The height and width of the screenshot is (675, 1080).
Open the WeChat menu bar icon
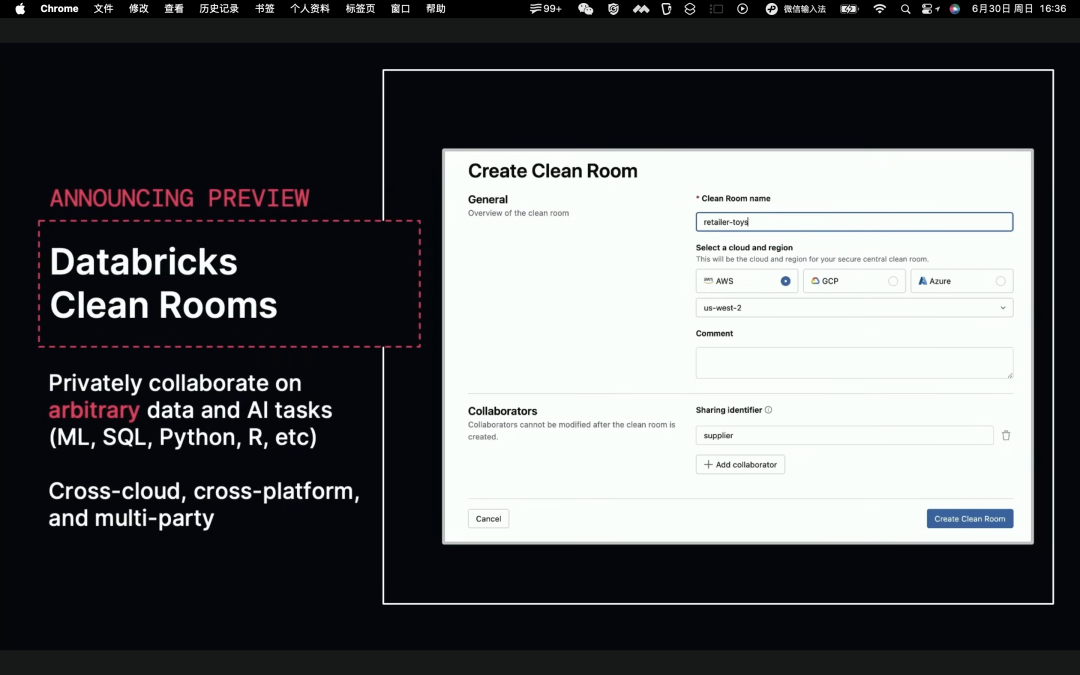pos(585,9)
